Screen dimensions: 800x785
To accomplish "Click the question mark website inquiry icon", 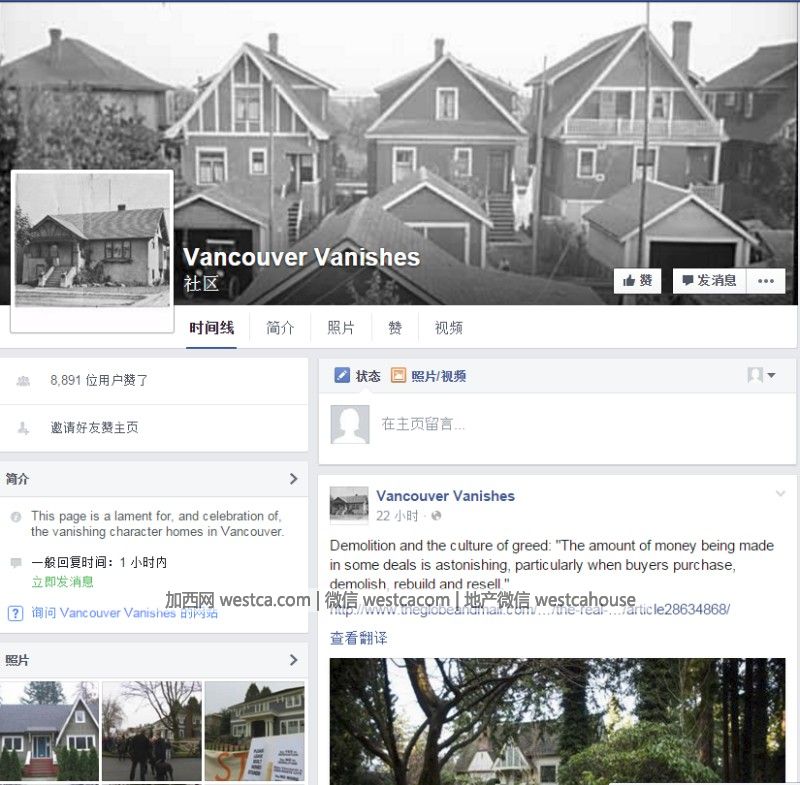I will (x=15, y=613).
